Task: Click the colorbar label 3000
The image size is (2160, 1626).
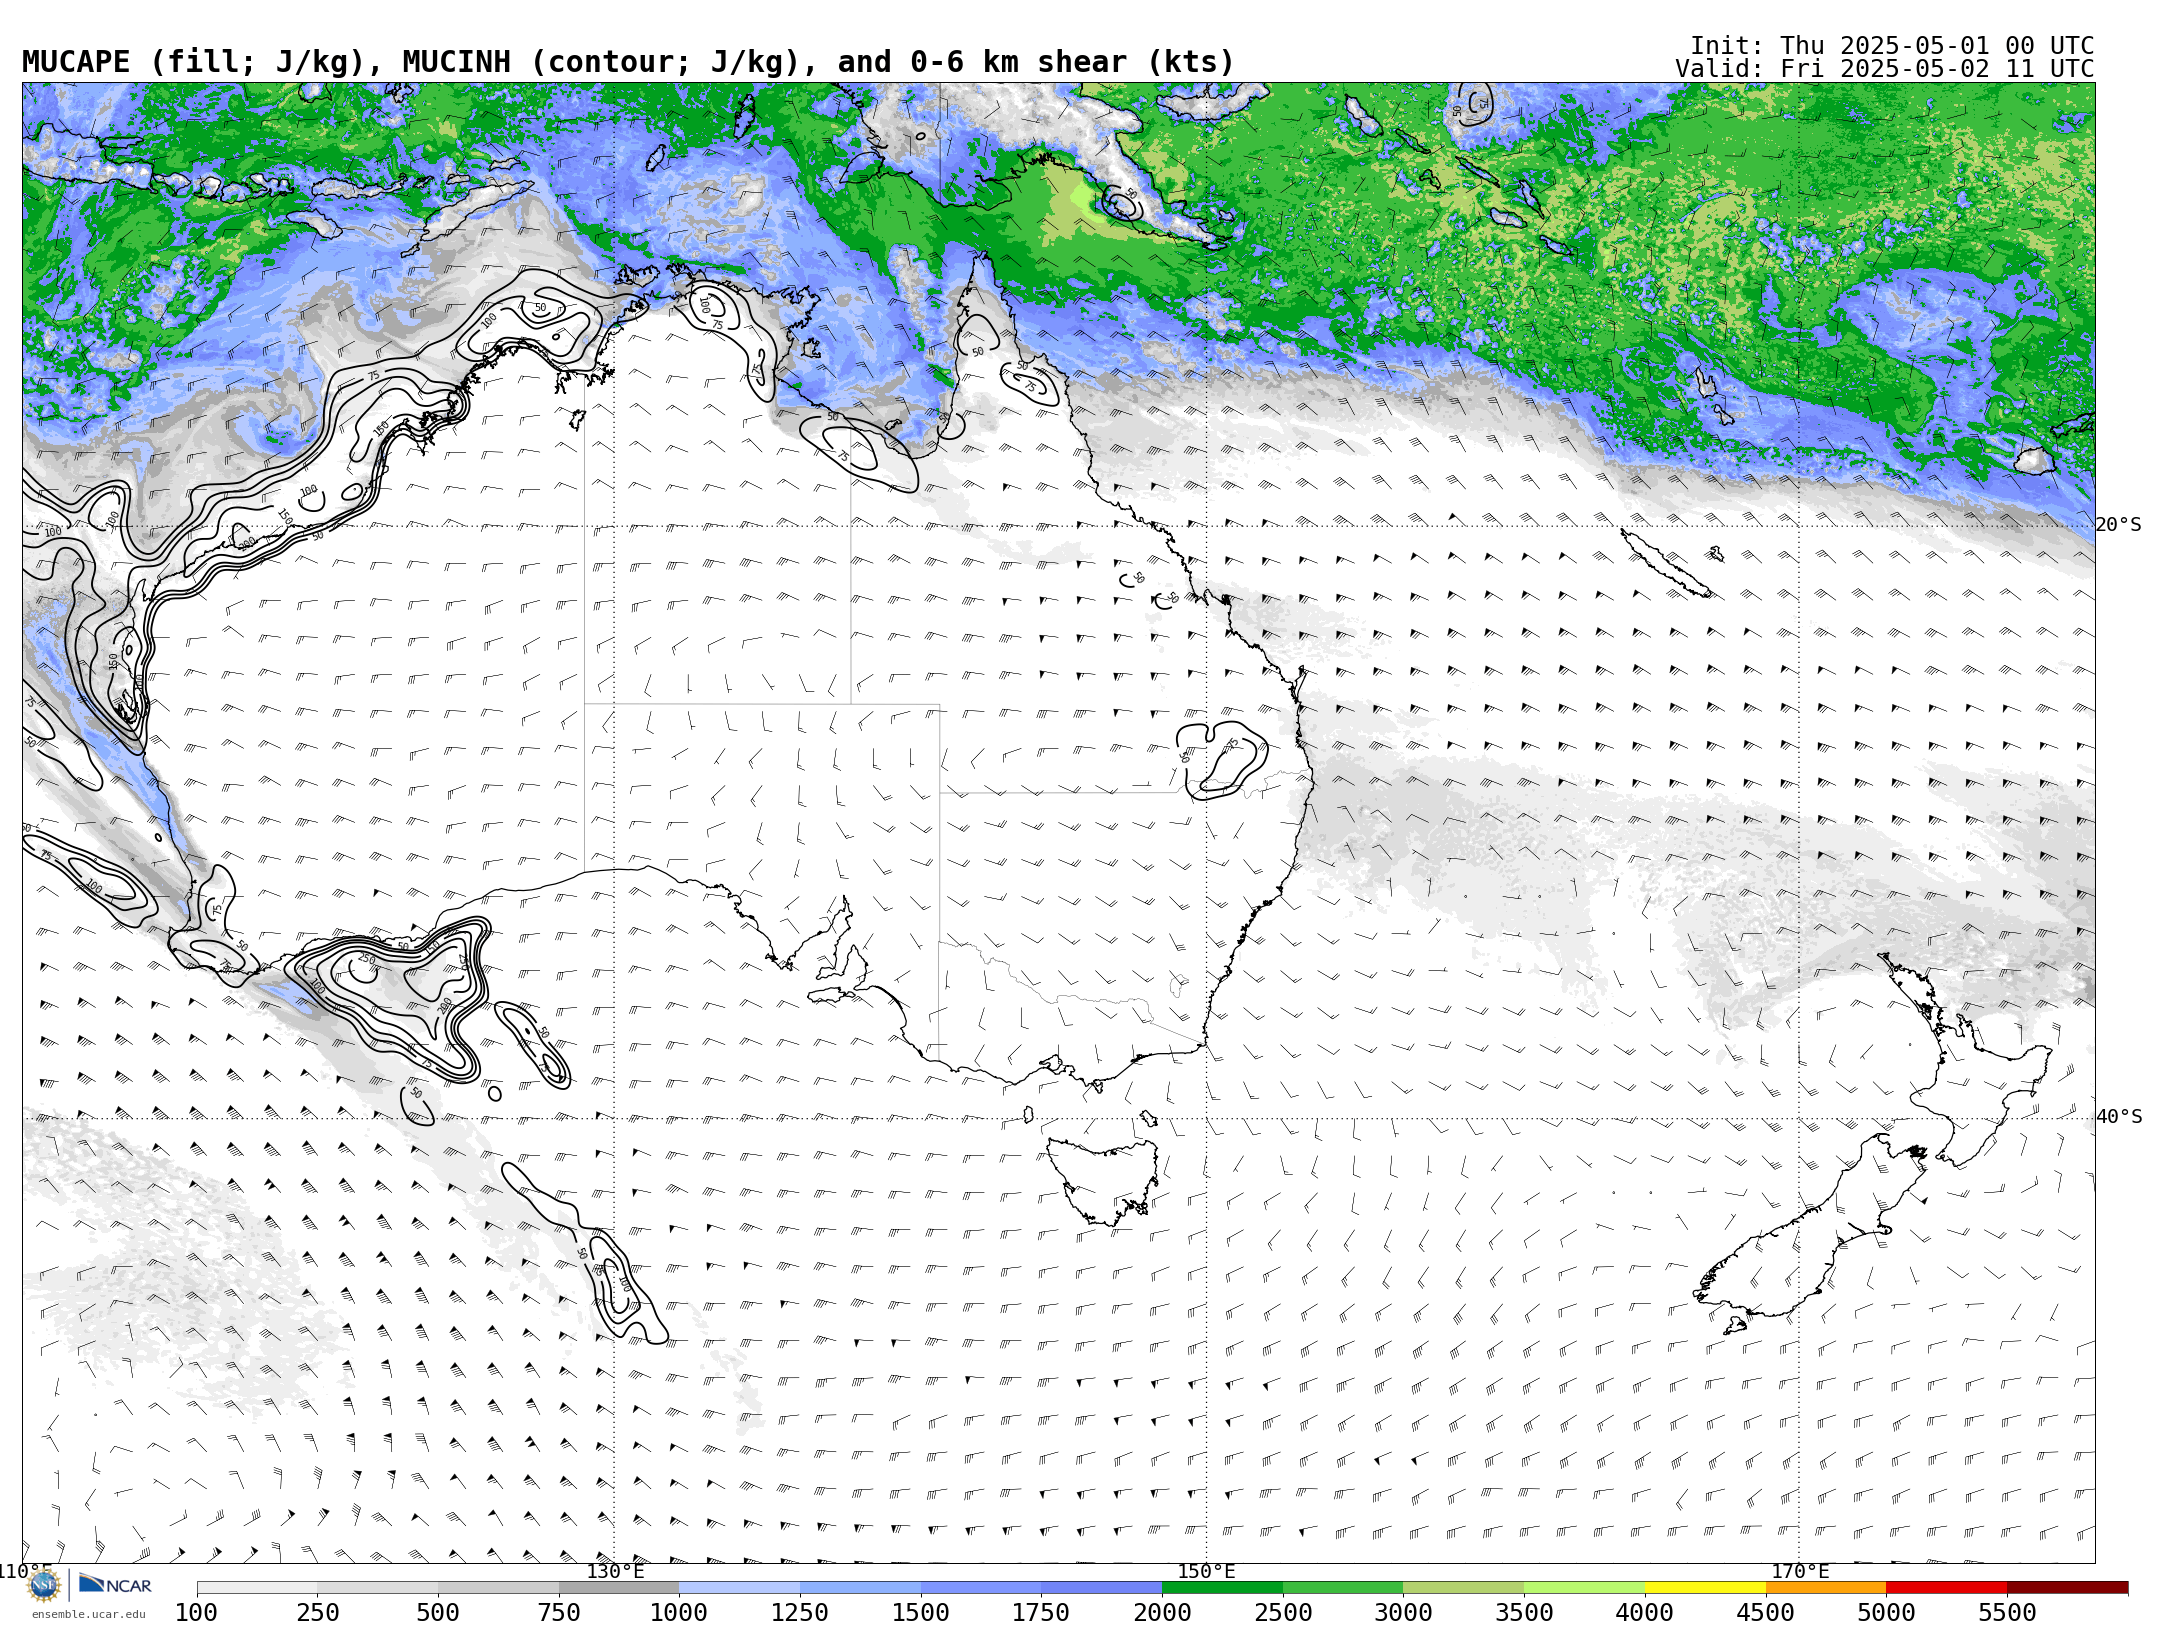Action: pyautogui.click(x=1403, y=1612)
